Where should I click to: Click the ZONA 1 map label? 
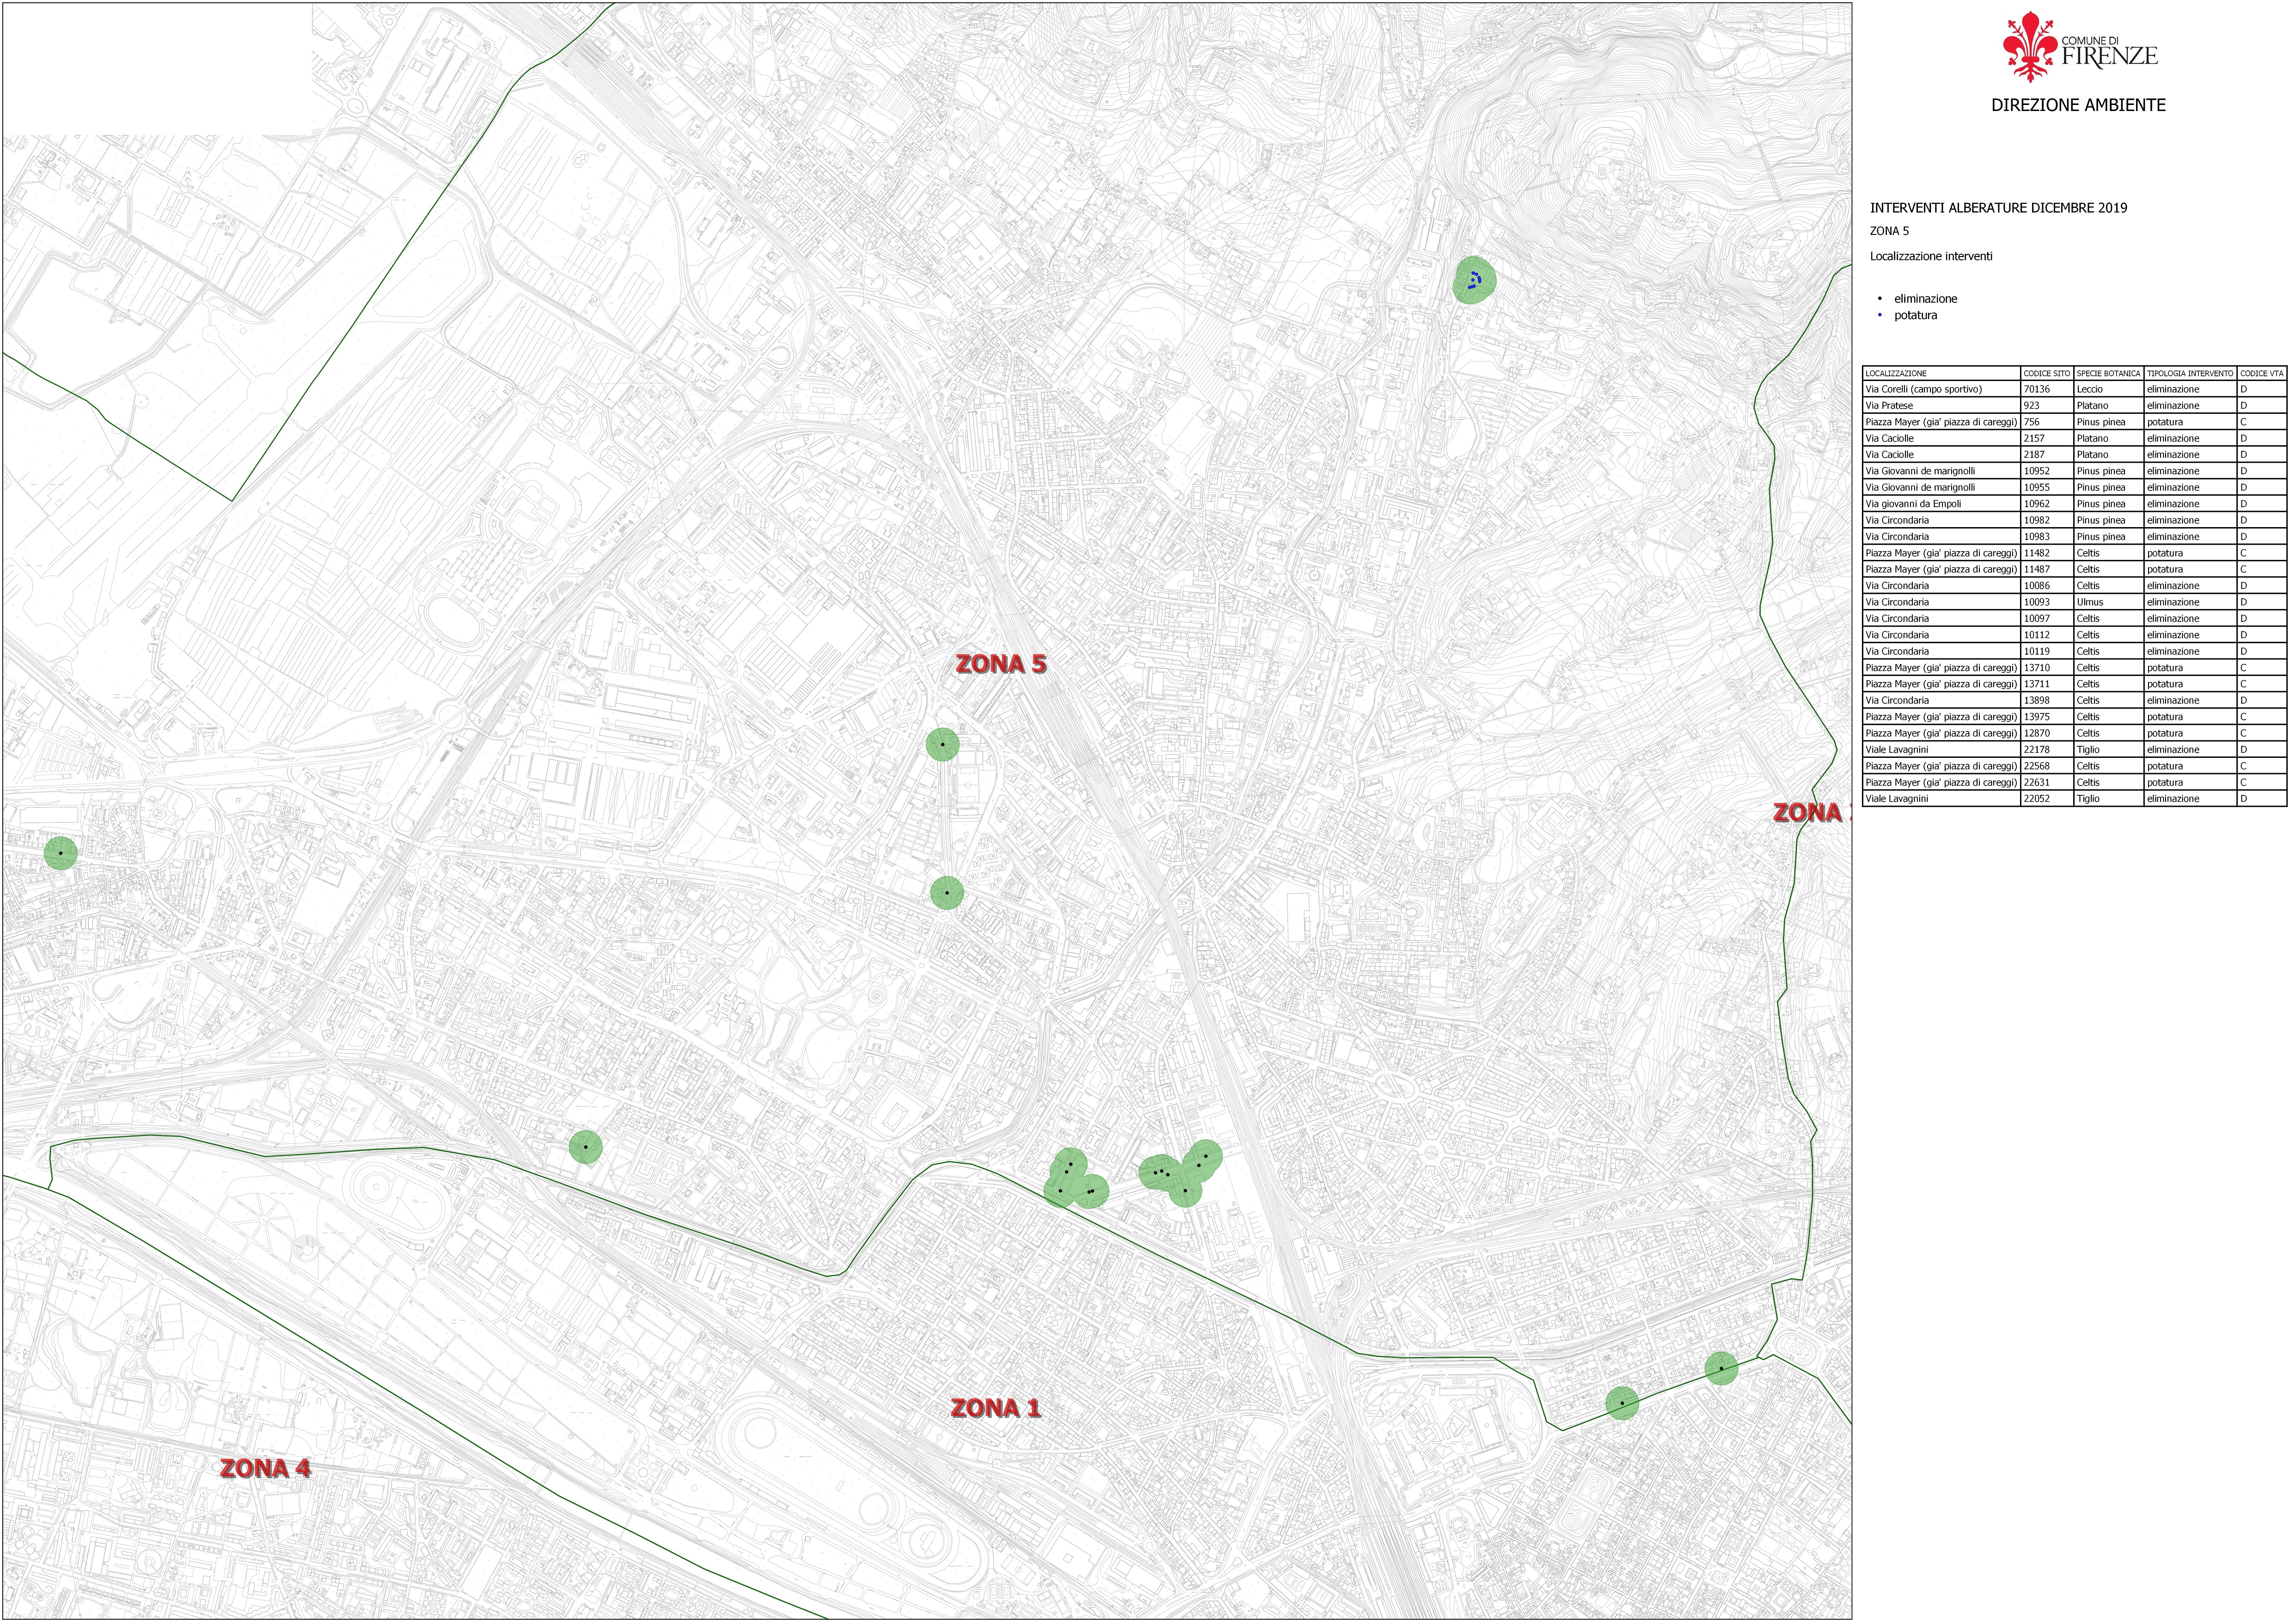(x=995, y=1409)
